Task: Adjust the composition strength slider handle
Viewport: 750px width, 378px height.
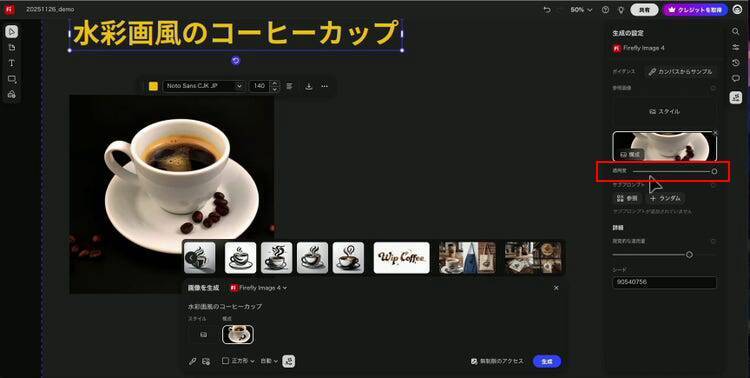Action: coord(714,171)
